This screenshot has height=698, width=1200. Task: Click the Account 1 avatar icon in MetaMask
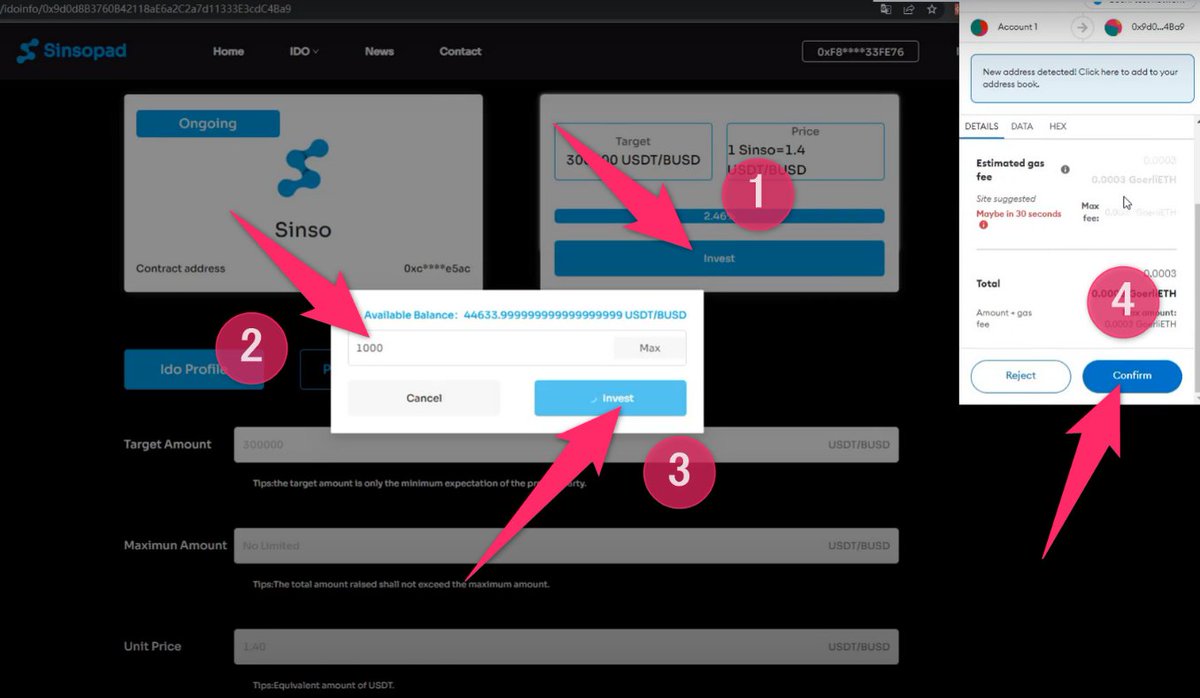979,27
